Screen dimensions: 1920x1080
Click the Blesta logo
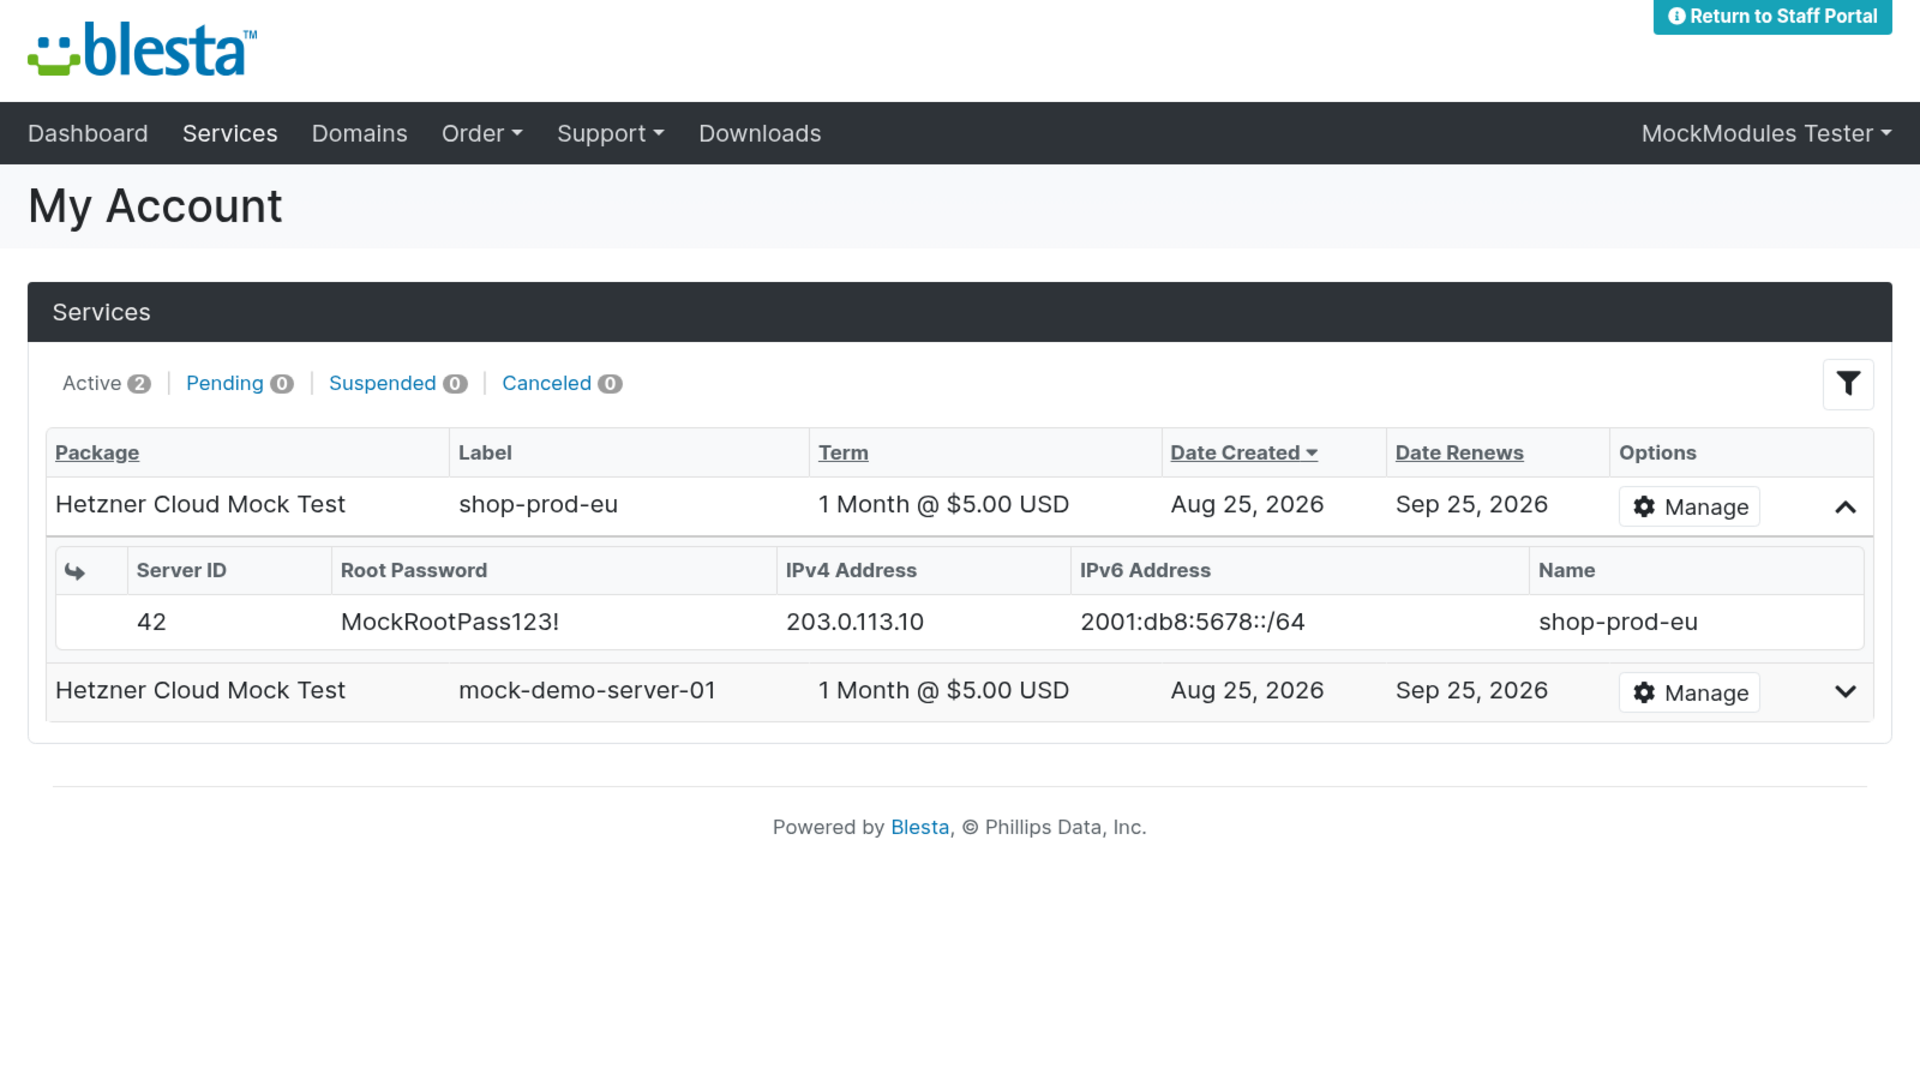pyautogui.click(x=142, y=50)
